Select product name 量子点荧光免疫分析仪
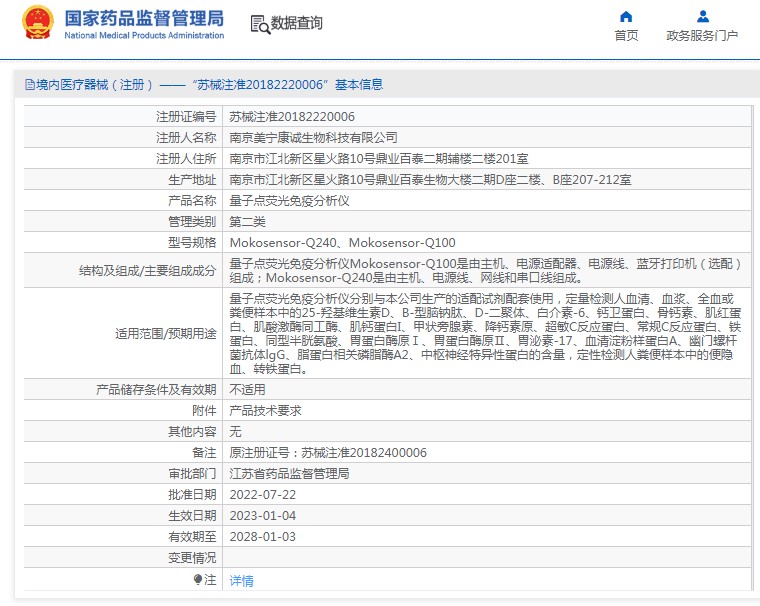 coord(289,201)
